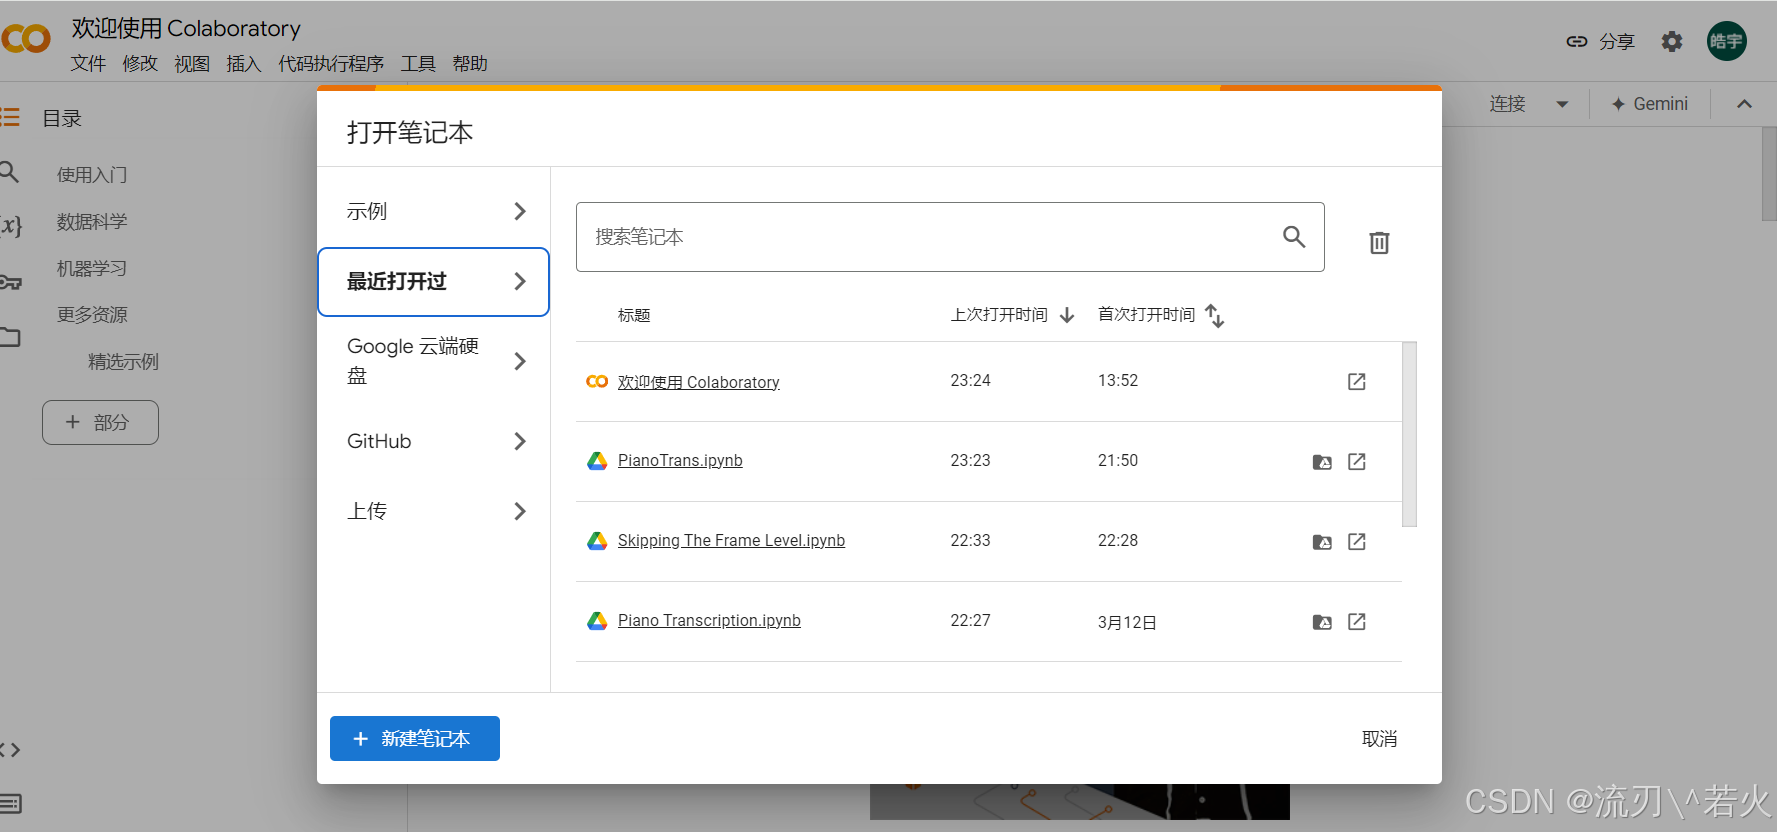The height and width of the screenshot is (832, 1777).
Task: Show Piano Transcription.ipynb in Drive icon
Action: click(1322, 622)
